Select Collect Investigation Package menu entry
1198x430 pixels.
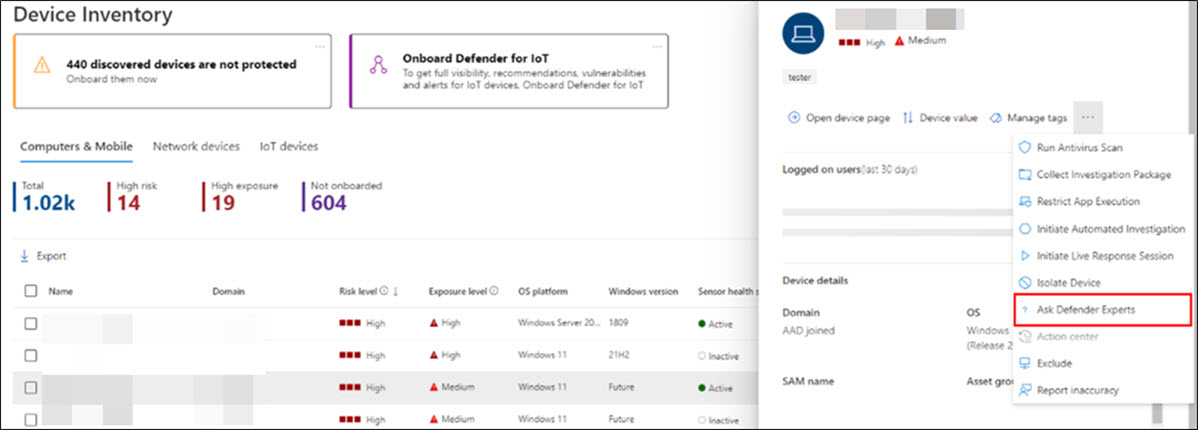point(1101,175)
